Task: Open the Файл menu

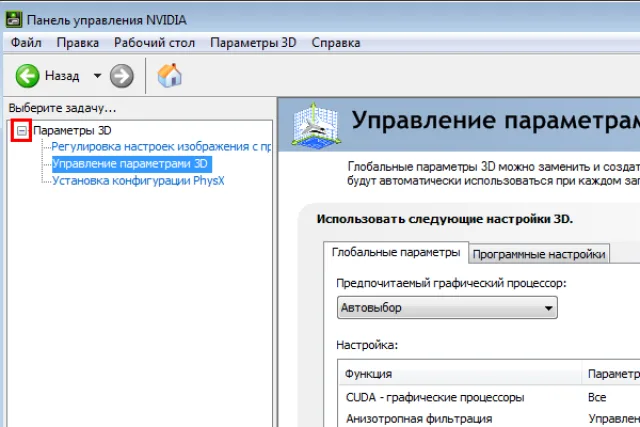Action: (x=26, y=43)
